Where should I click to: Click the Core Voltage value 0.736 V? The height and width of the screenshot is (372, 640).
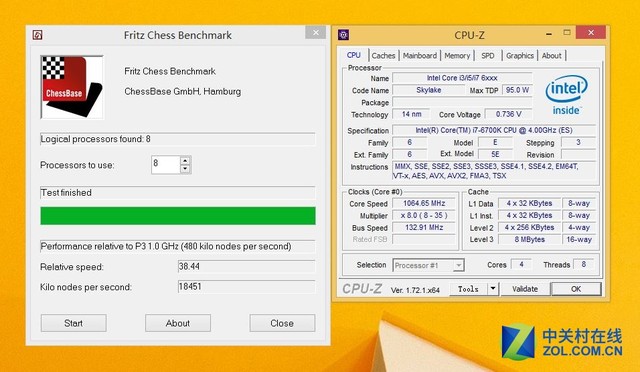[x=509, y=114]
